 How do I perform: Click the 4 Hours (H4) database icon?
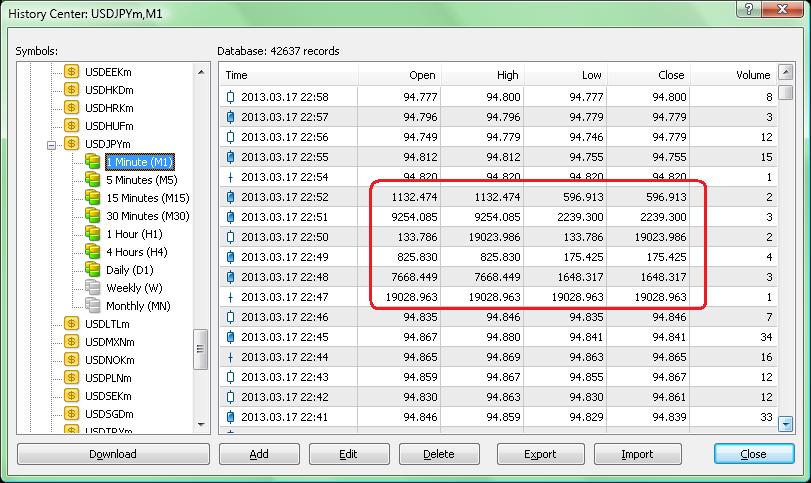click(93, 252)
